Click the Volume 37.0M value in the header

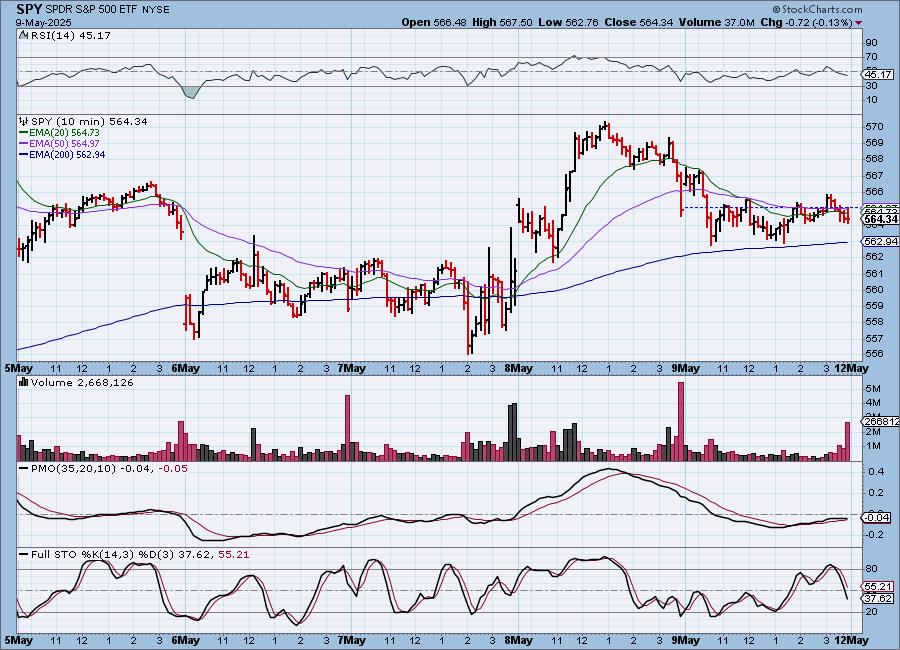(717, 22)
